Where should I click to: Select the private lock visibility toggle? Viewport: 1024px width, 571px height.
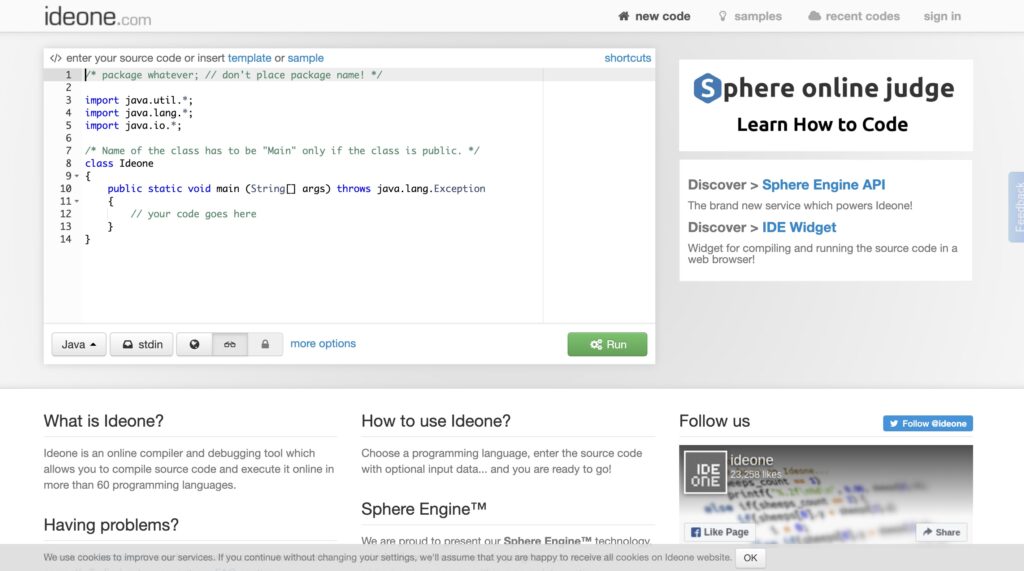(x=265, y=344)
